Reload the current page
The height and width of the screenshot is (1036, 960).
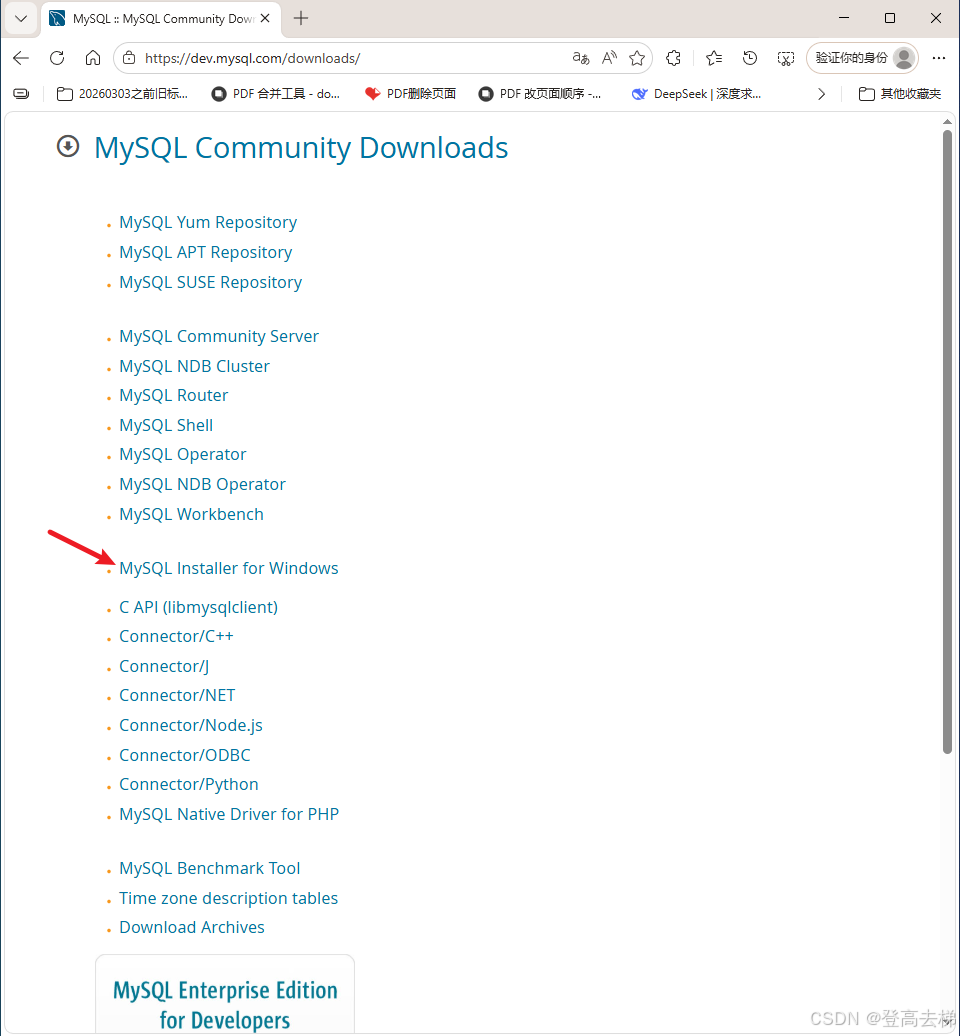57,58
